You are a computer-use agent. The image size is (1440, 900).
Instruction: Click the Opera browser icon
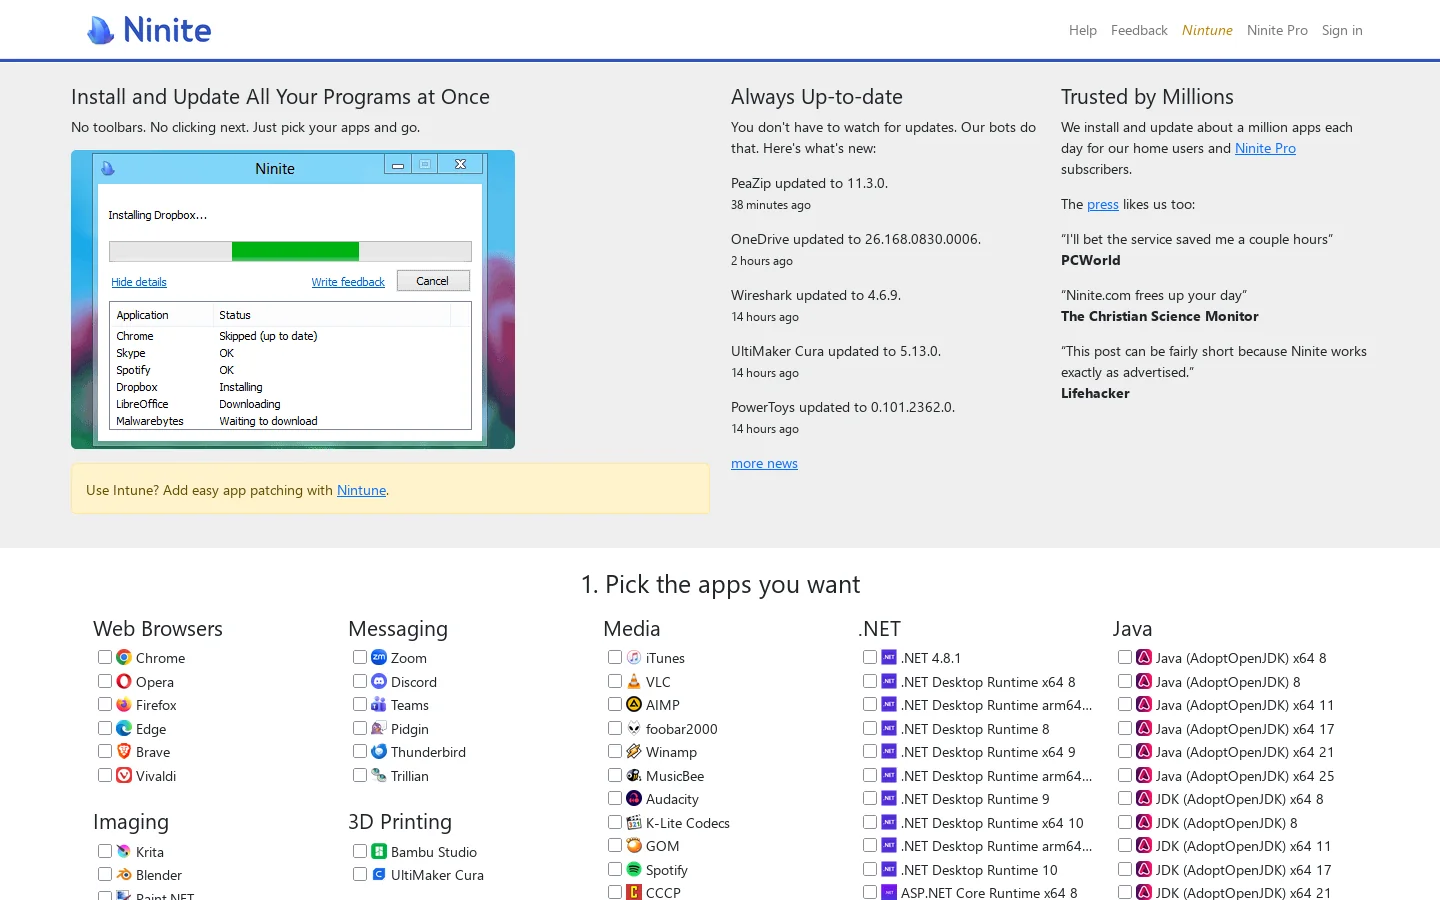pyautogui.click(x=124, y=681)
